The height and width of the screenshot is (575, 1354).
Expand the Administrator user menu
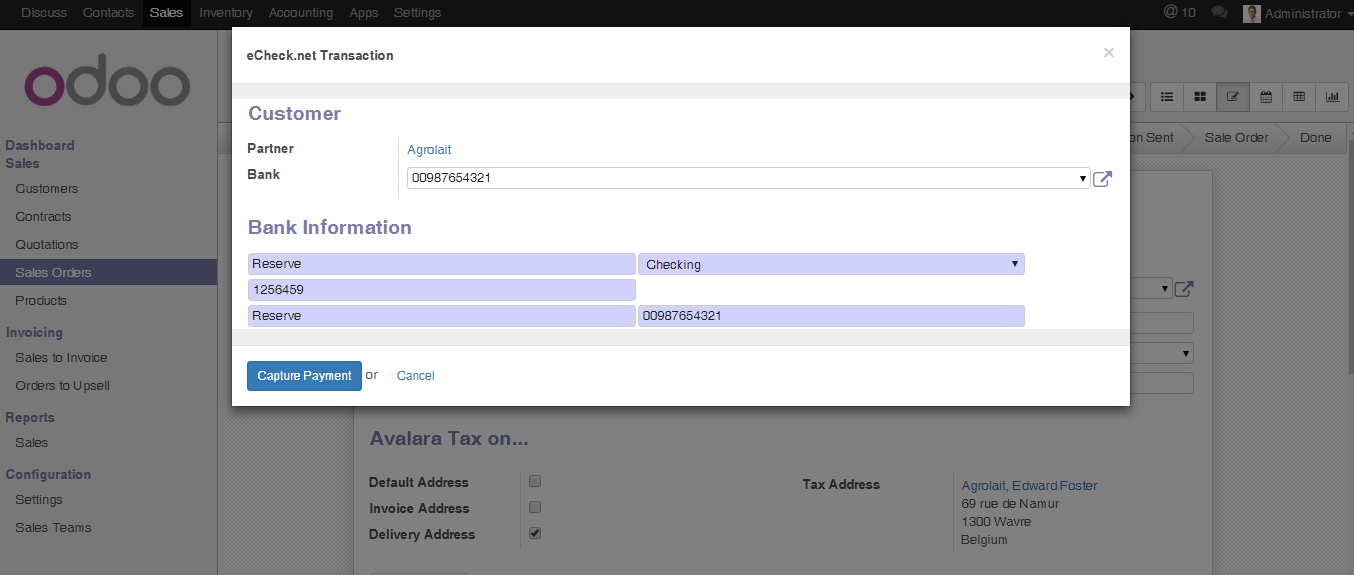tap(1303, 13)
